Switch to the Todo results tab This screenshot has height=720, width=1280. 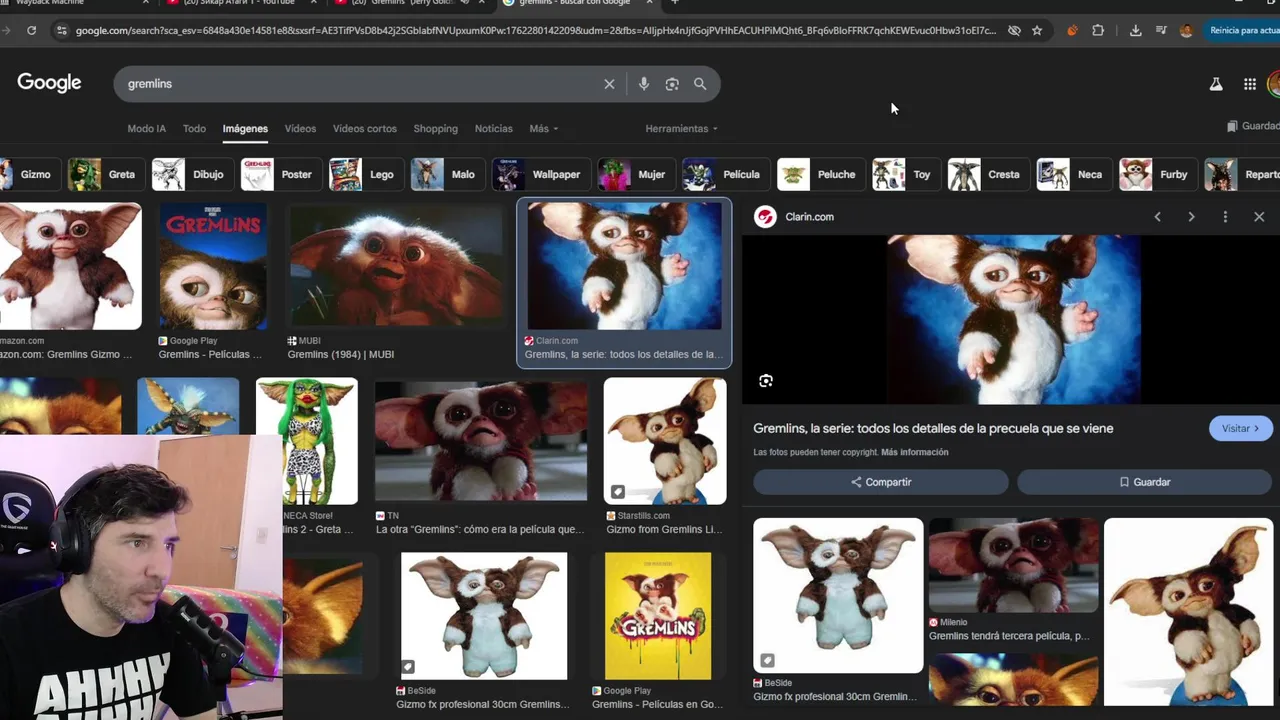tap(194, 129)
